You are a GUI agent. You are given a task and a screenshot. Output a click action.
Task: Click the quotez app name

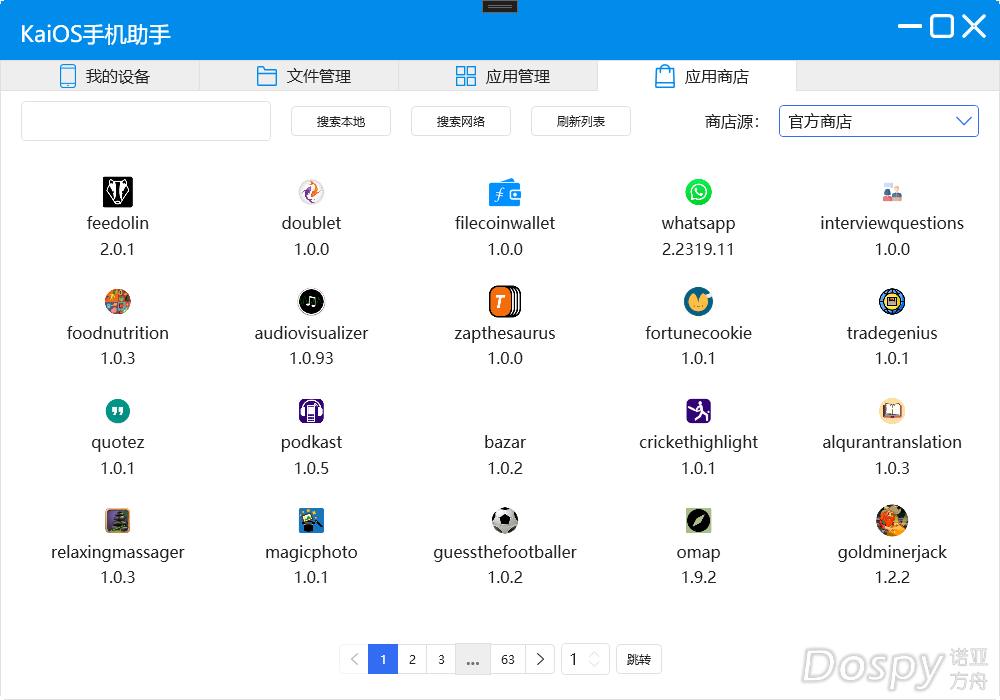(118, 442)
